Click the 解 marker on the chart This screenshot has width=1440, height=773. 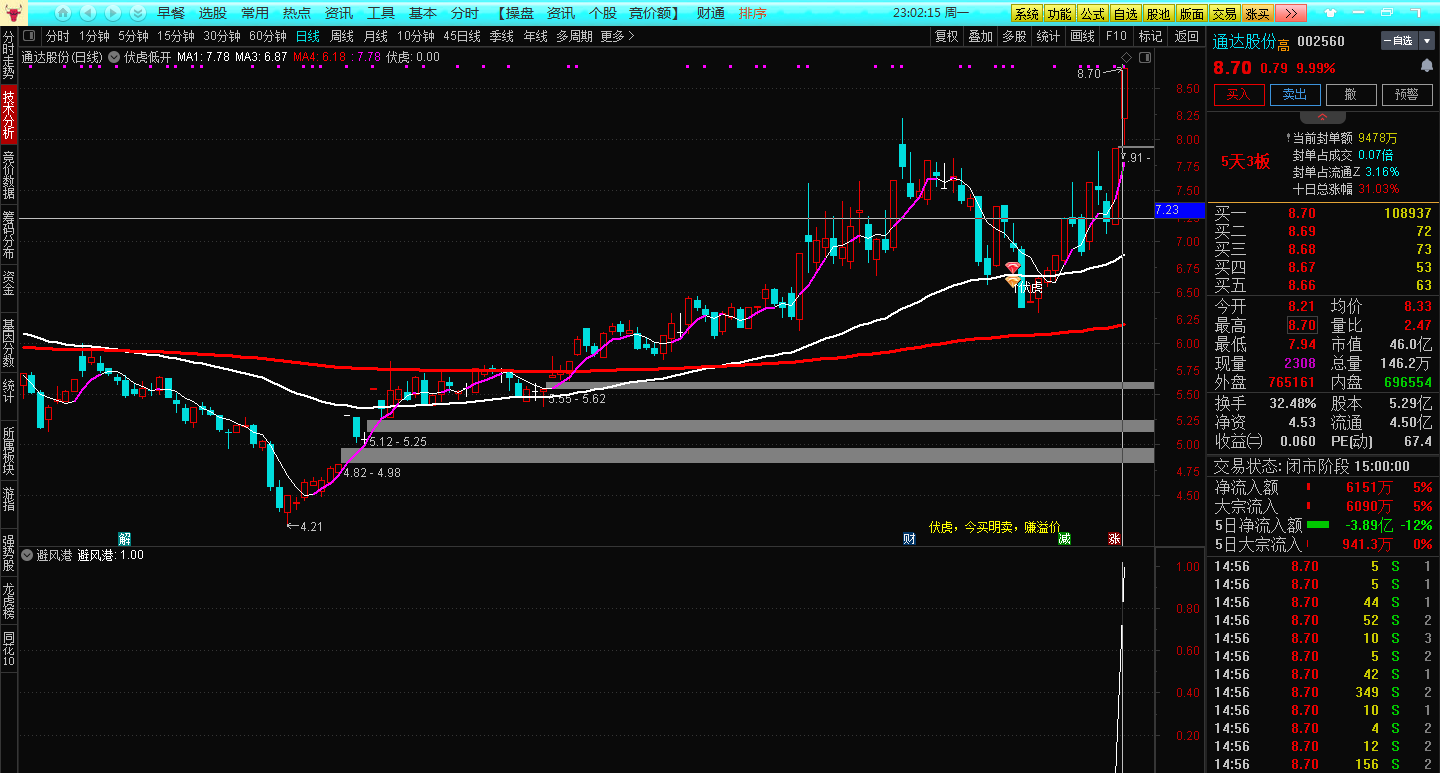125,538
